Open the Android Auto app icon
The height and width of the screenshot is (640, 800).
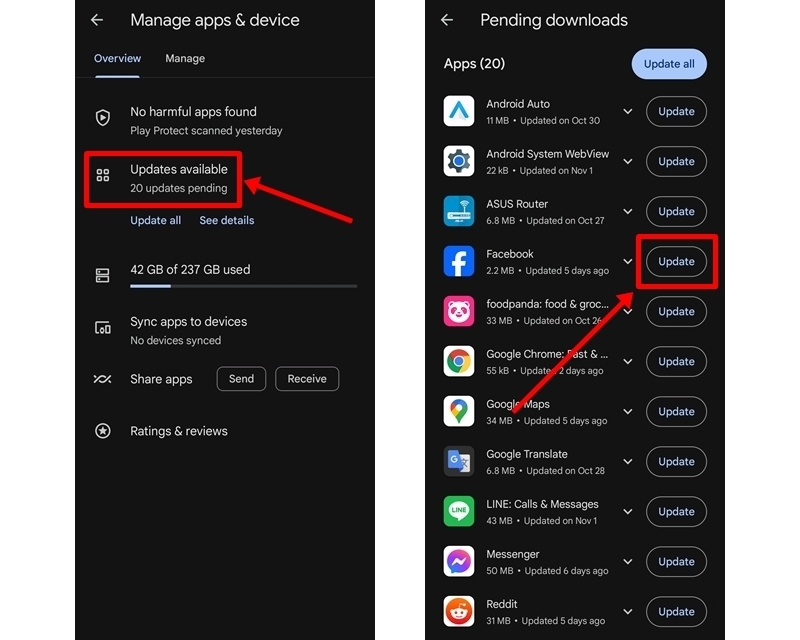459,111
